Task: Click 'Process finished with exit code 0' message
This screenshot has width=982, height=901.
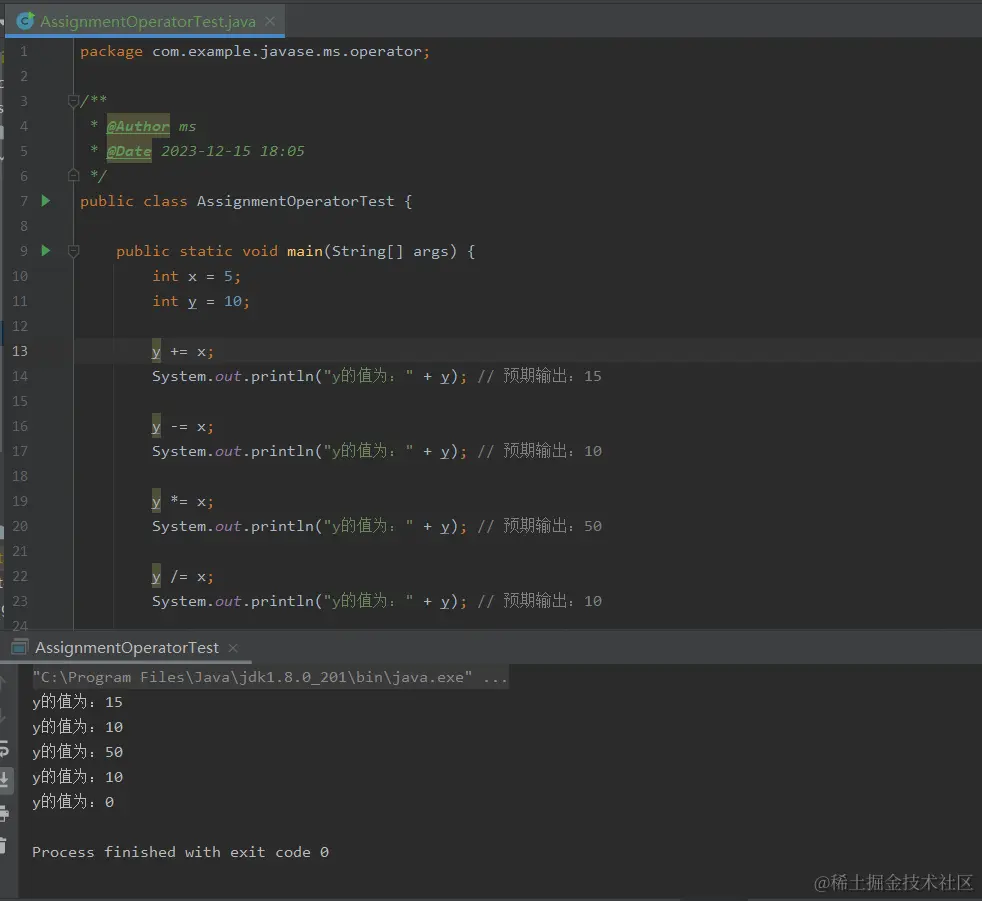Action: (180, 852)
